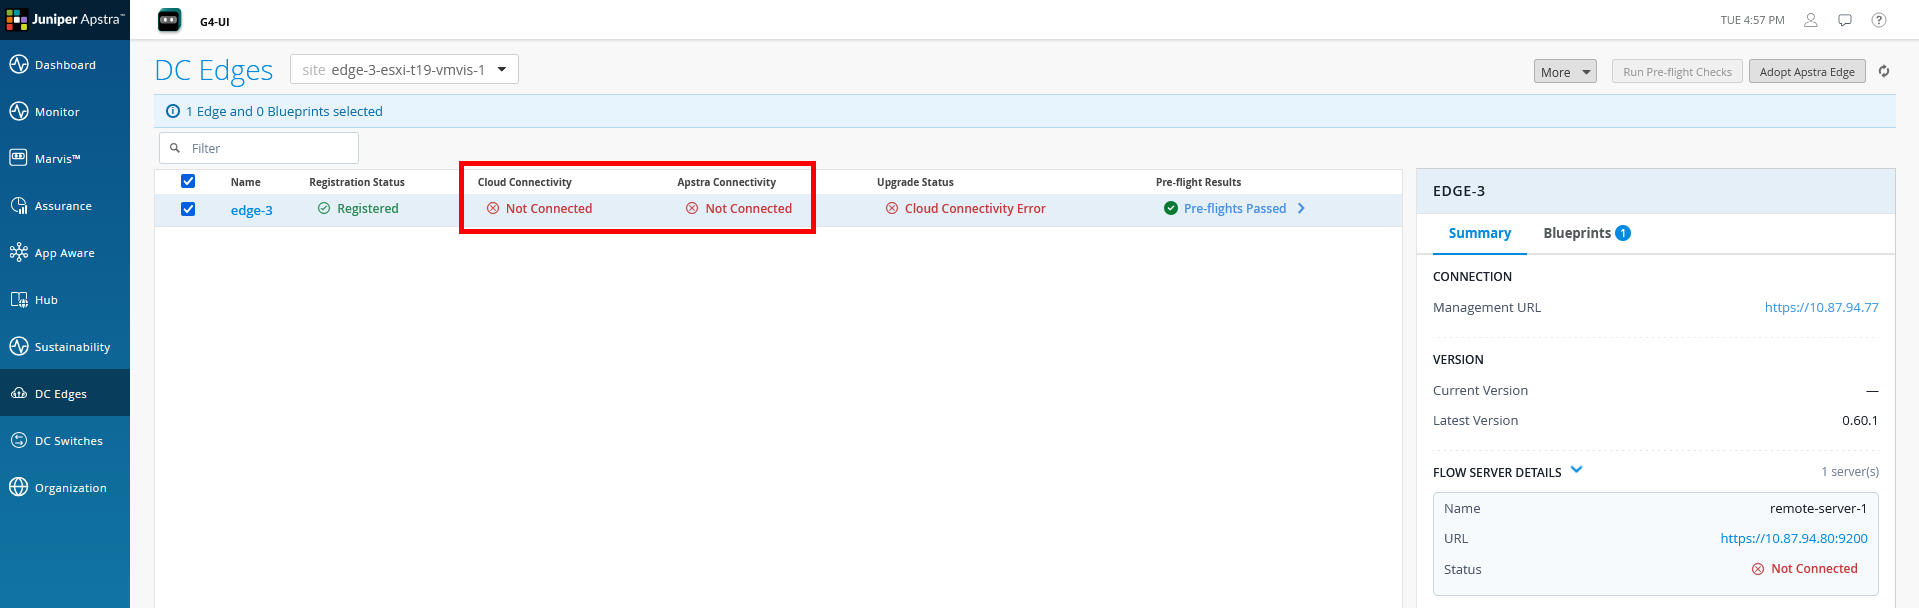Open the site edge-3-esxi-t19-vmvis-1 dropdown
This screenshot has height=608, width=1919.
coord(404,69)
